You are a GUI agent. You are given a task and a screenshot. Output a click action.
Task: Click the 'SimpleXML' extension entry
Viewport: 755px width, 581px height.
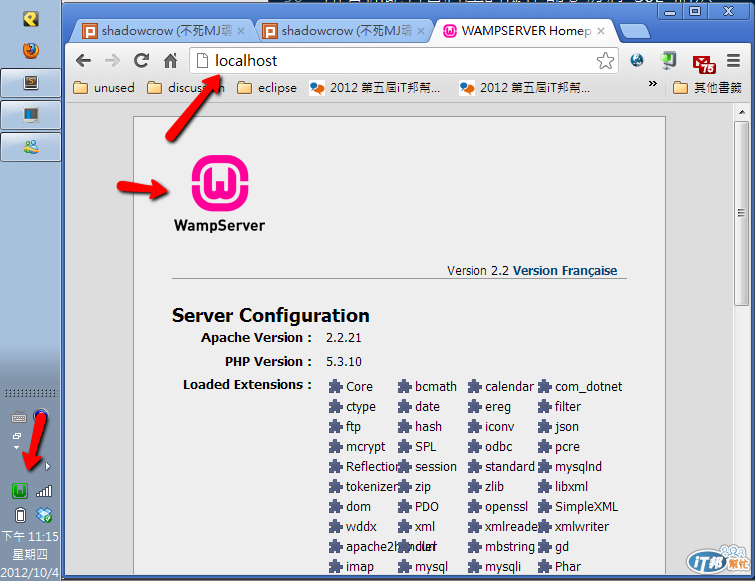tap(578, 507)
